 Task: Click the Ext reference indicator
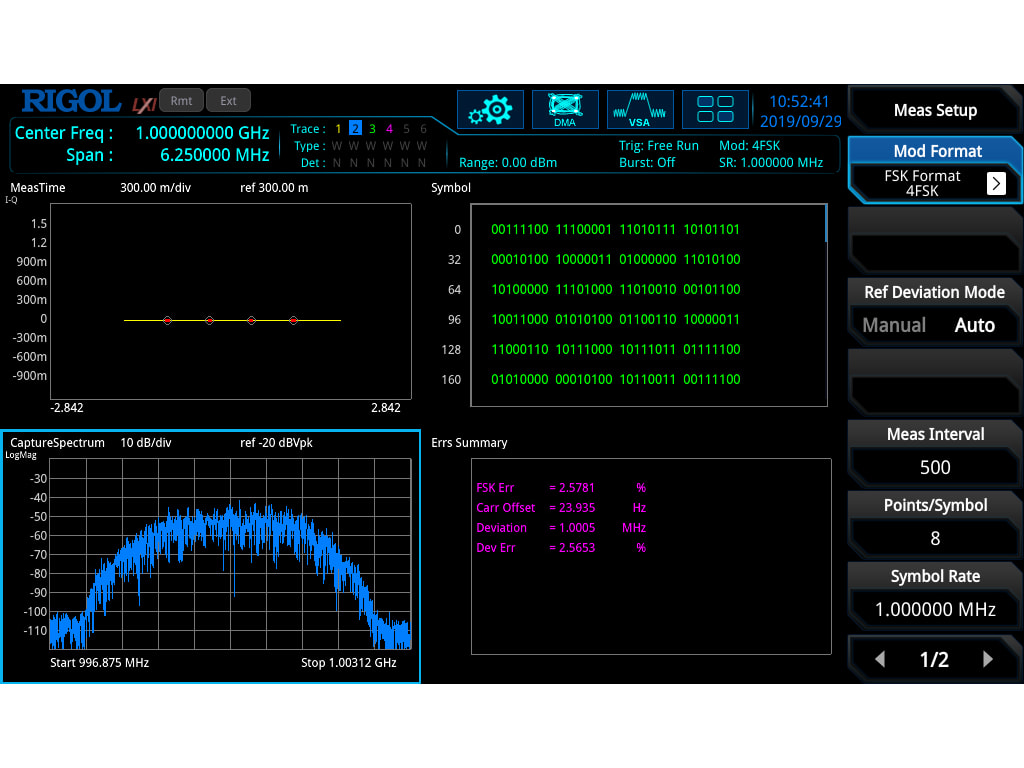pos(229,100)
